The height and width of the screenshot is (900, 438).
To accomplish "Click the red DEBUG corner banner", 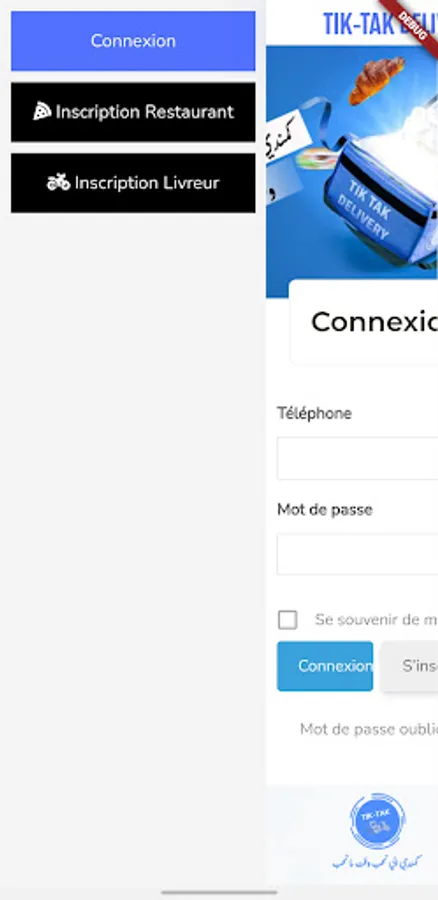I will click(x=414, y=24).
